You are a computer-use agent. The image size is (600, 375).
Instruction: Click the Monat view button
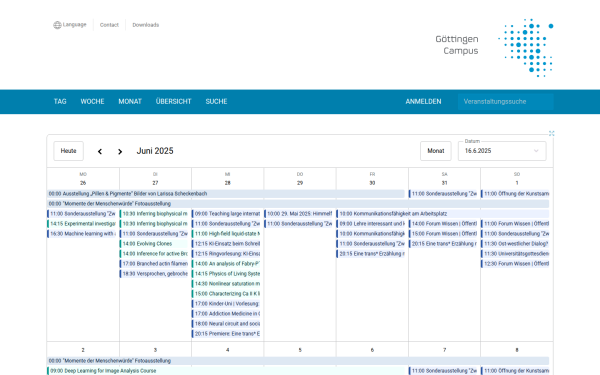pos(436,151)
